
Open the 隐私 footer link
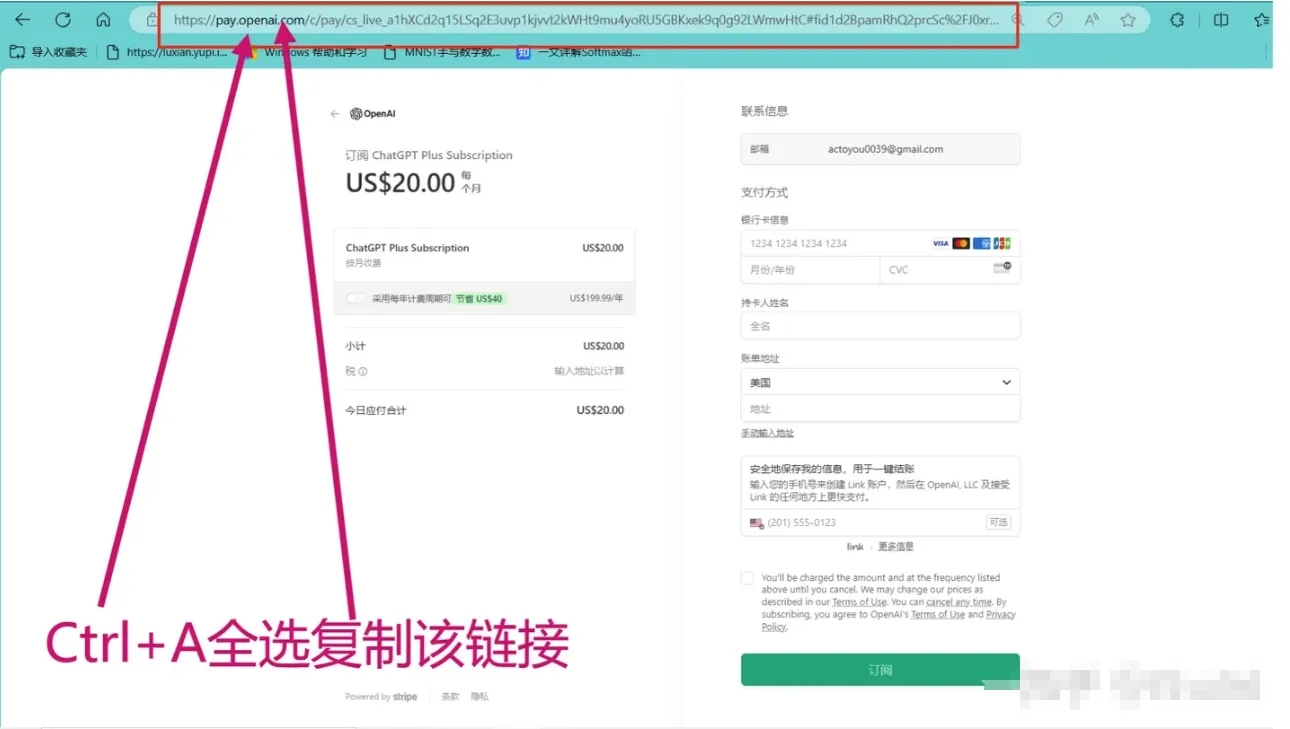click(x=480, y=697)
